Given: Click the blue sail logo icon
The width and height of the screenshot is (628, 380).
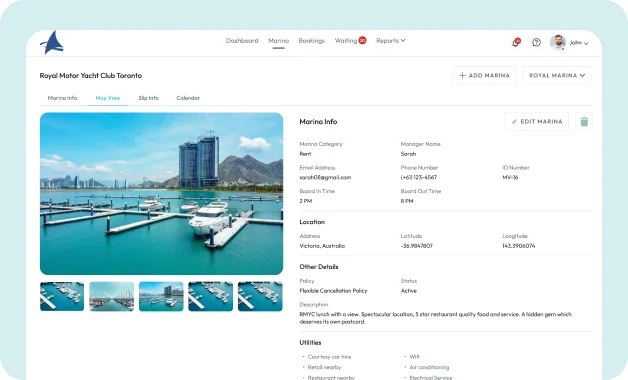Looking at the screenshot, I should coord(52,42).
